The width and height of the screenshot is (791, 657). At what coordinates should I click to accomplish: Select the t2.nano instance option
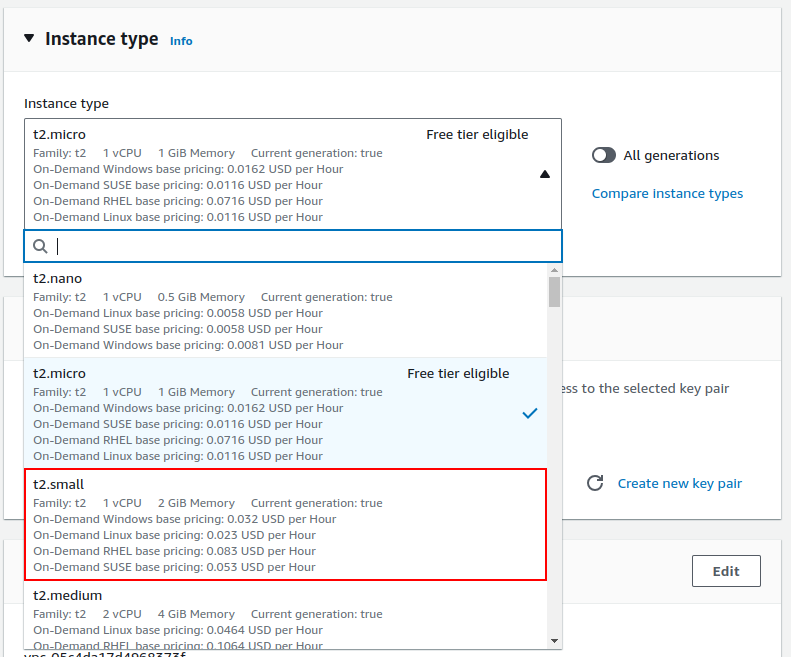click(285, 310)
